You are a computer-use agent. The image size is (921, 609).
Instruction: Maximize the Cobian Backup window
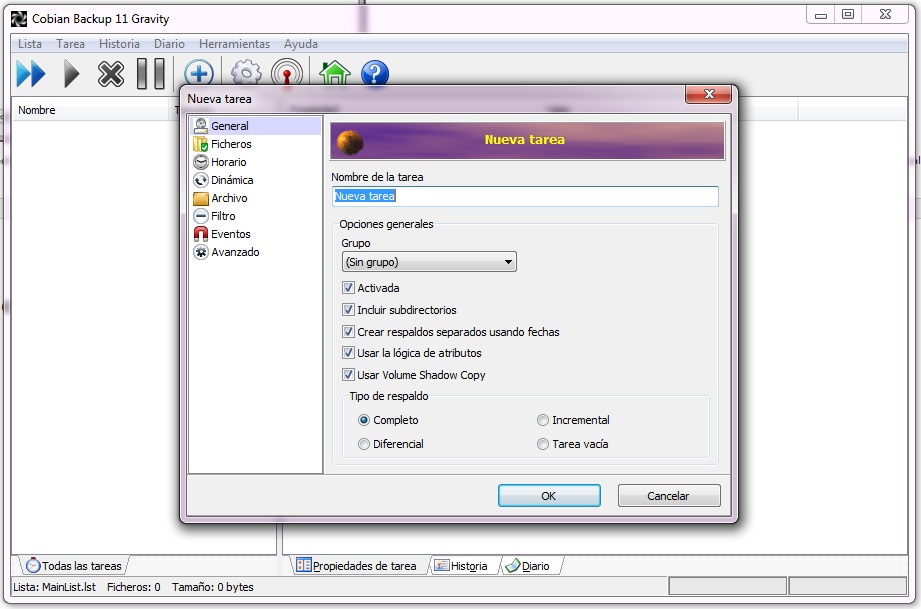pyautogui.click(x=848, y=15)
